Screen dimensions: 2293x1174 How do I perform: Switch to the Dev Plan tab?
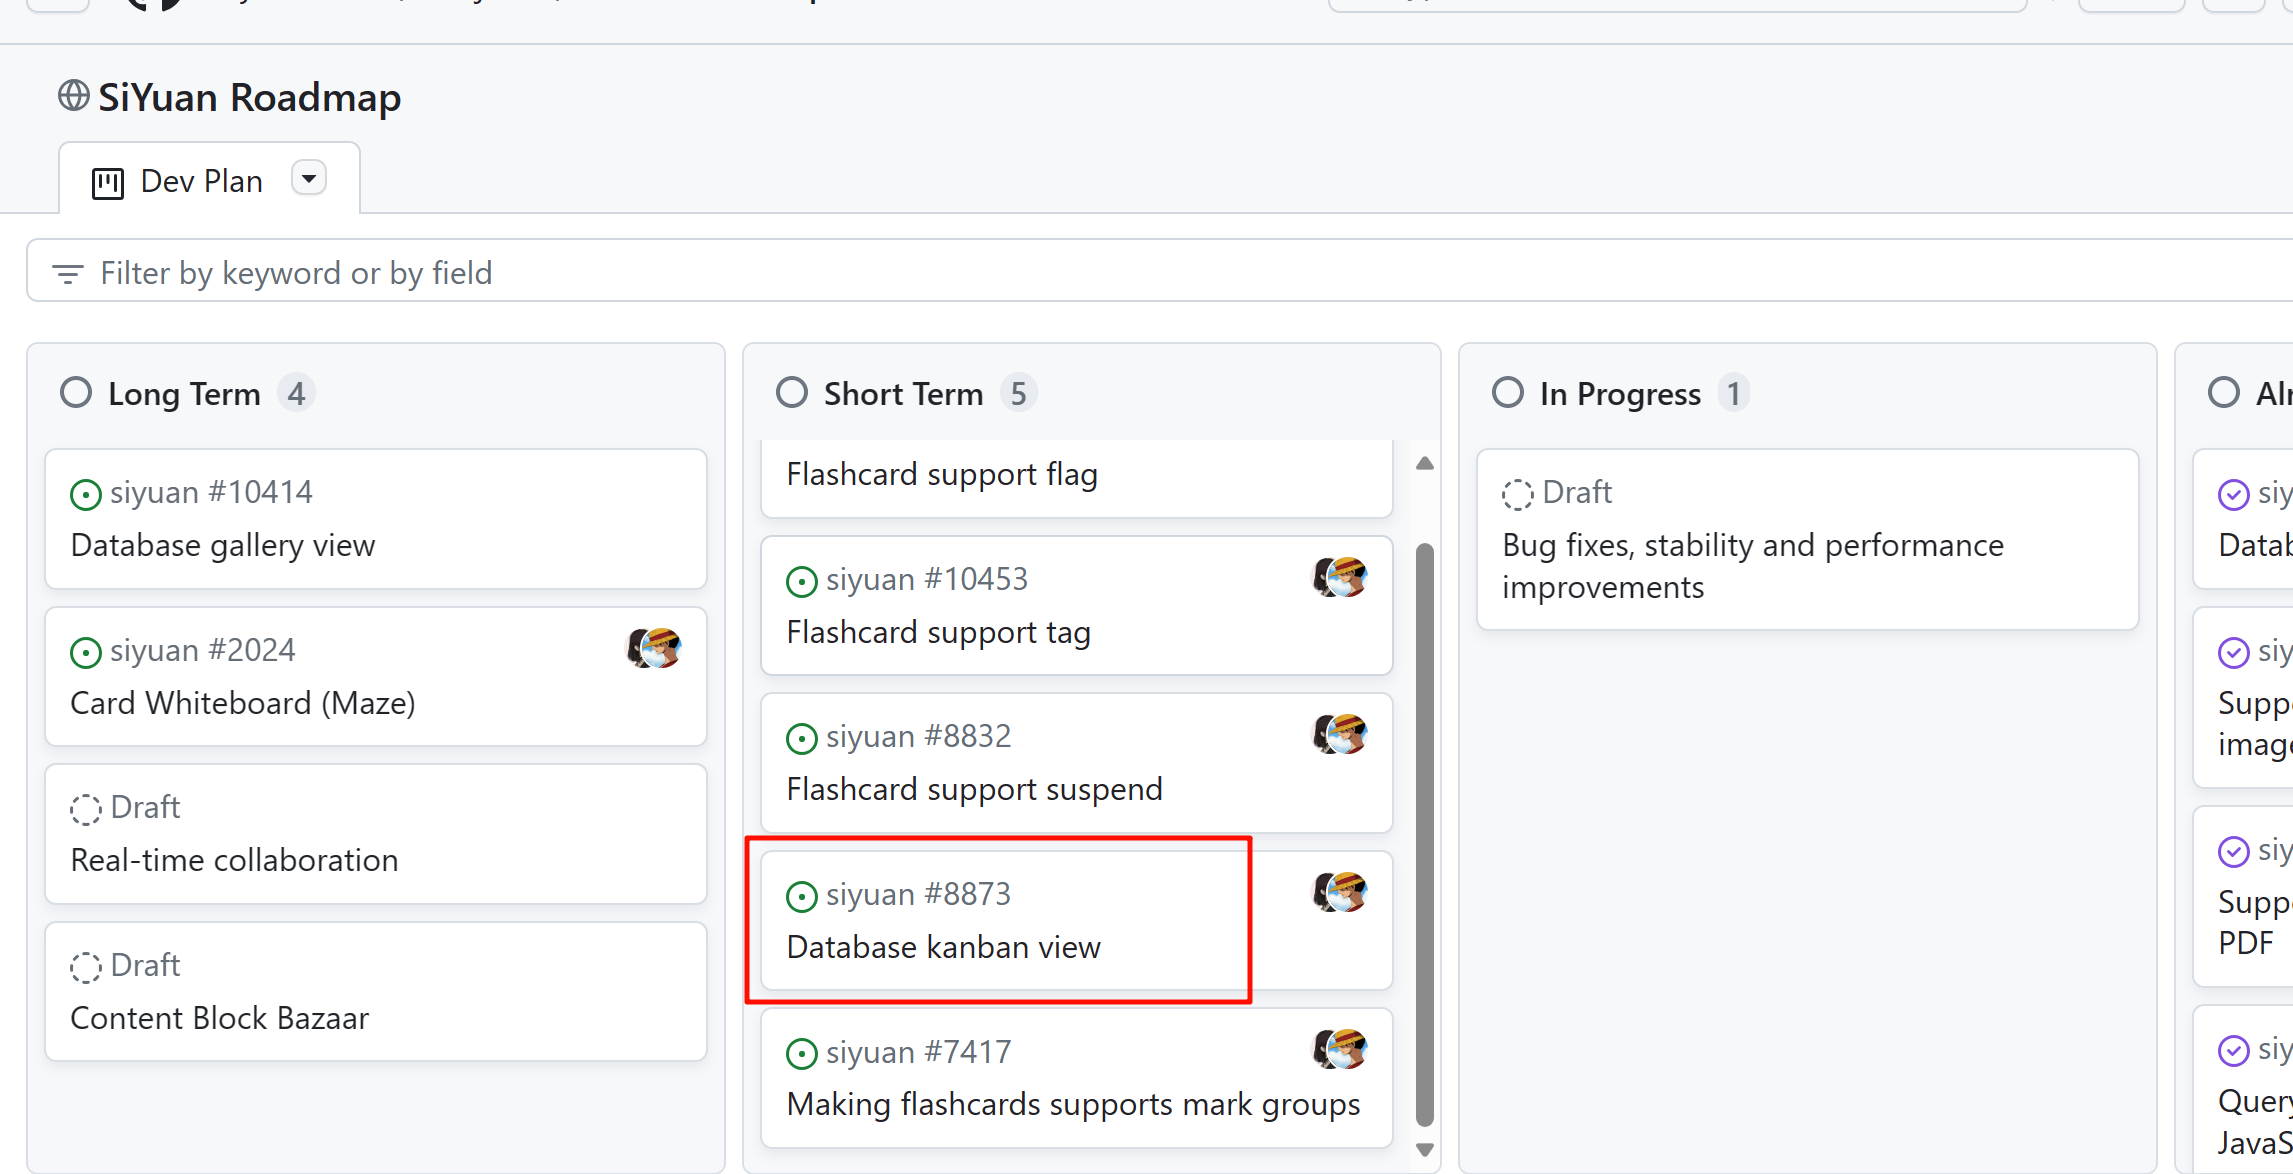click(x=201, y=181)
